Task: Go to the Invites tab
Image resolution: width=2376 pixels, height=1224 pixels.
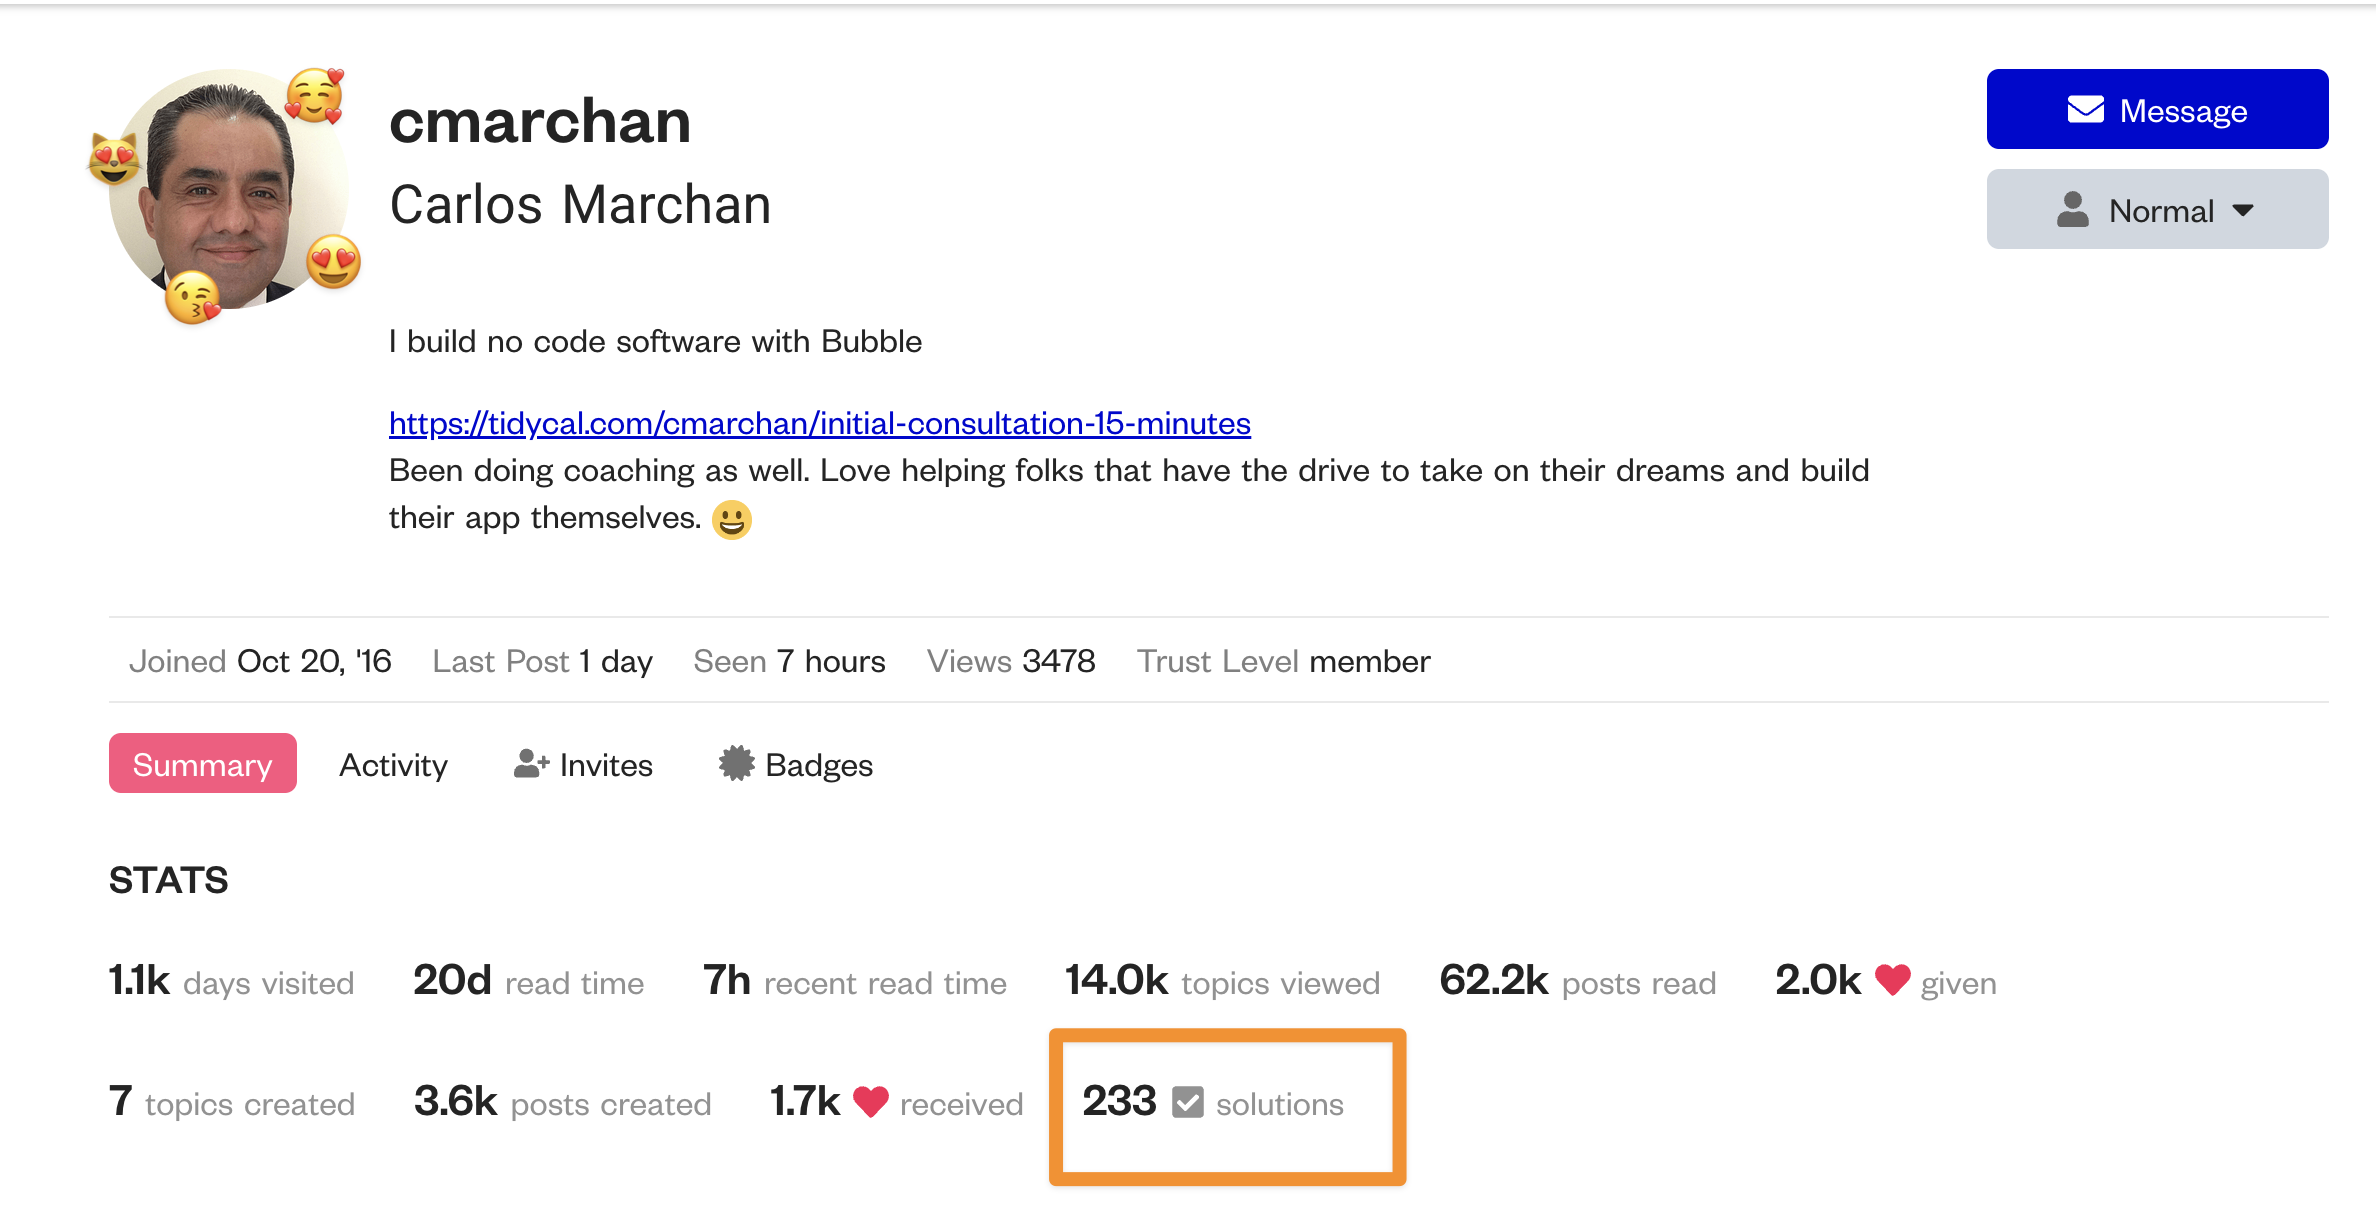Action: (x=605, y=765)
